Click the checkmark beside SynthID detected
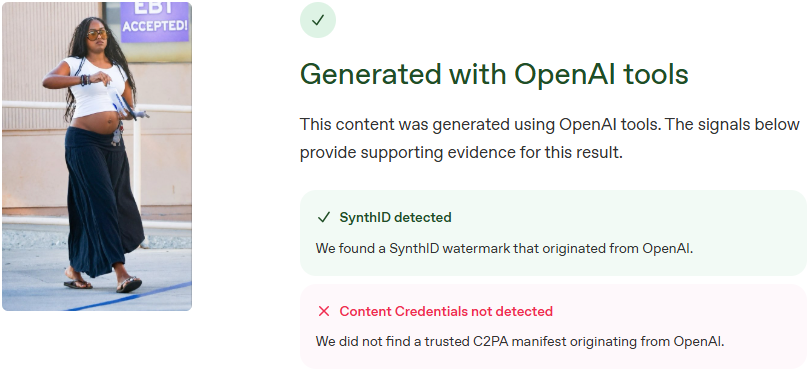Screen dimensions: 810x370 323,218
